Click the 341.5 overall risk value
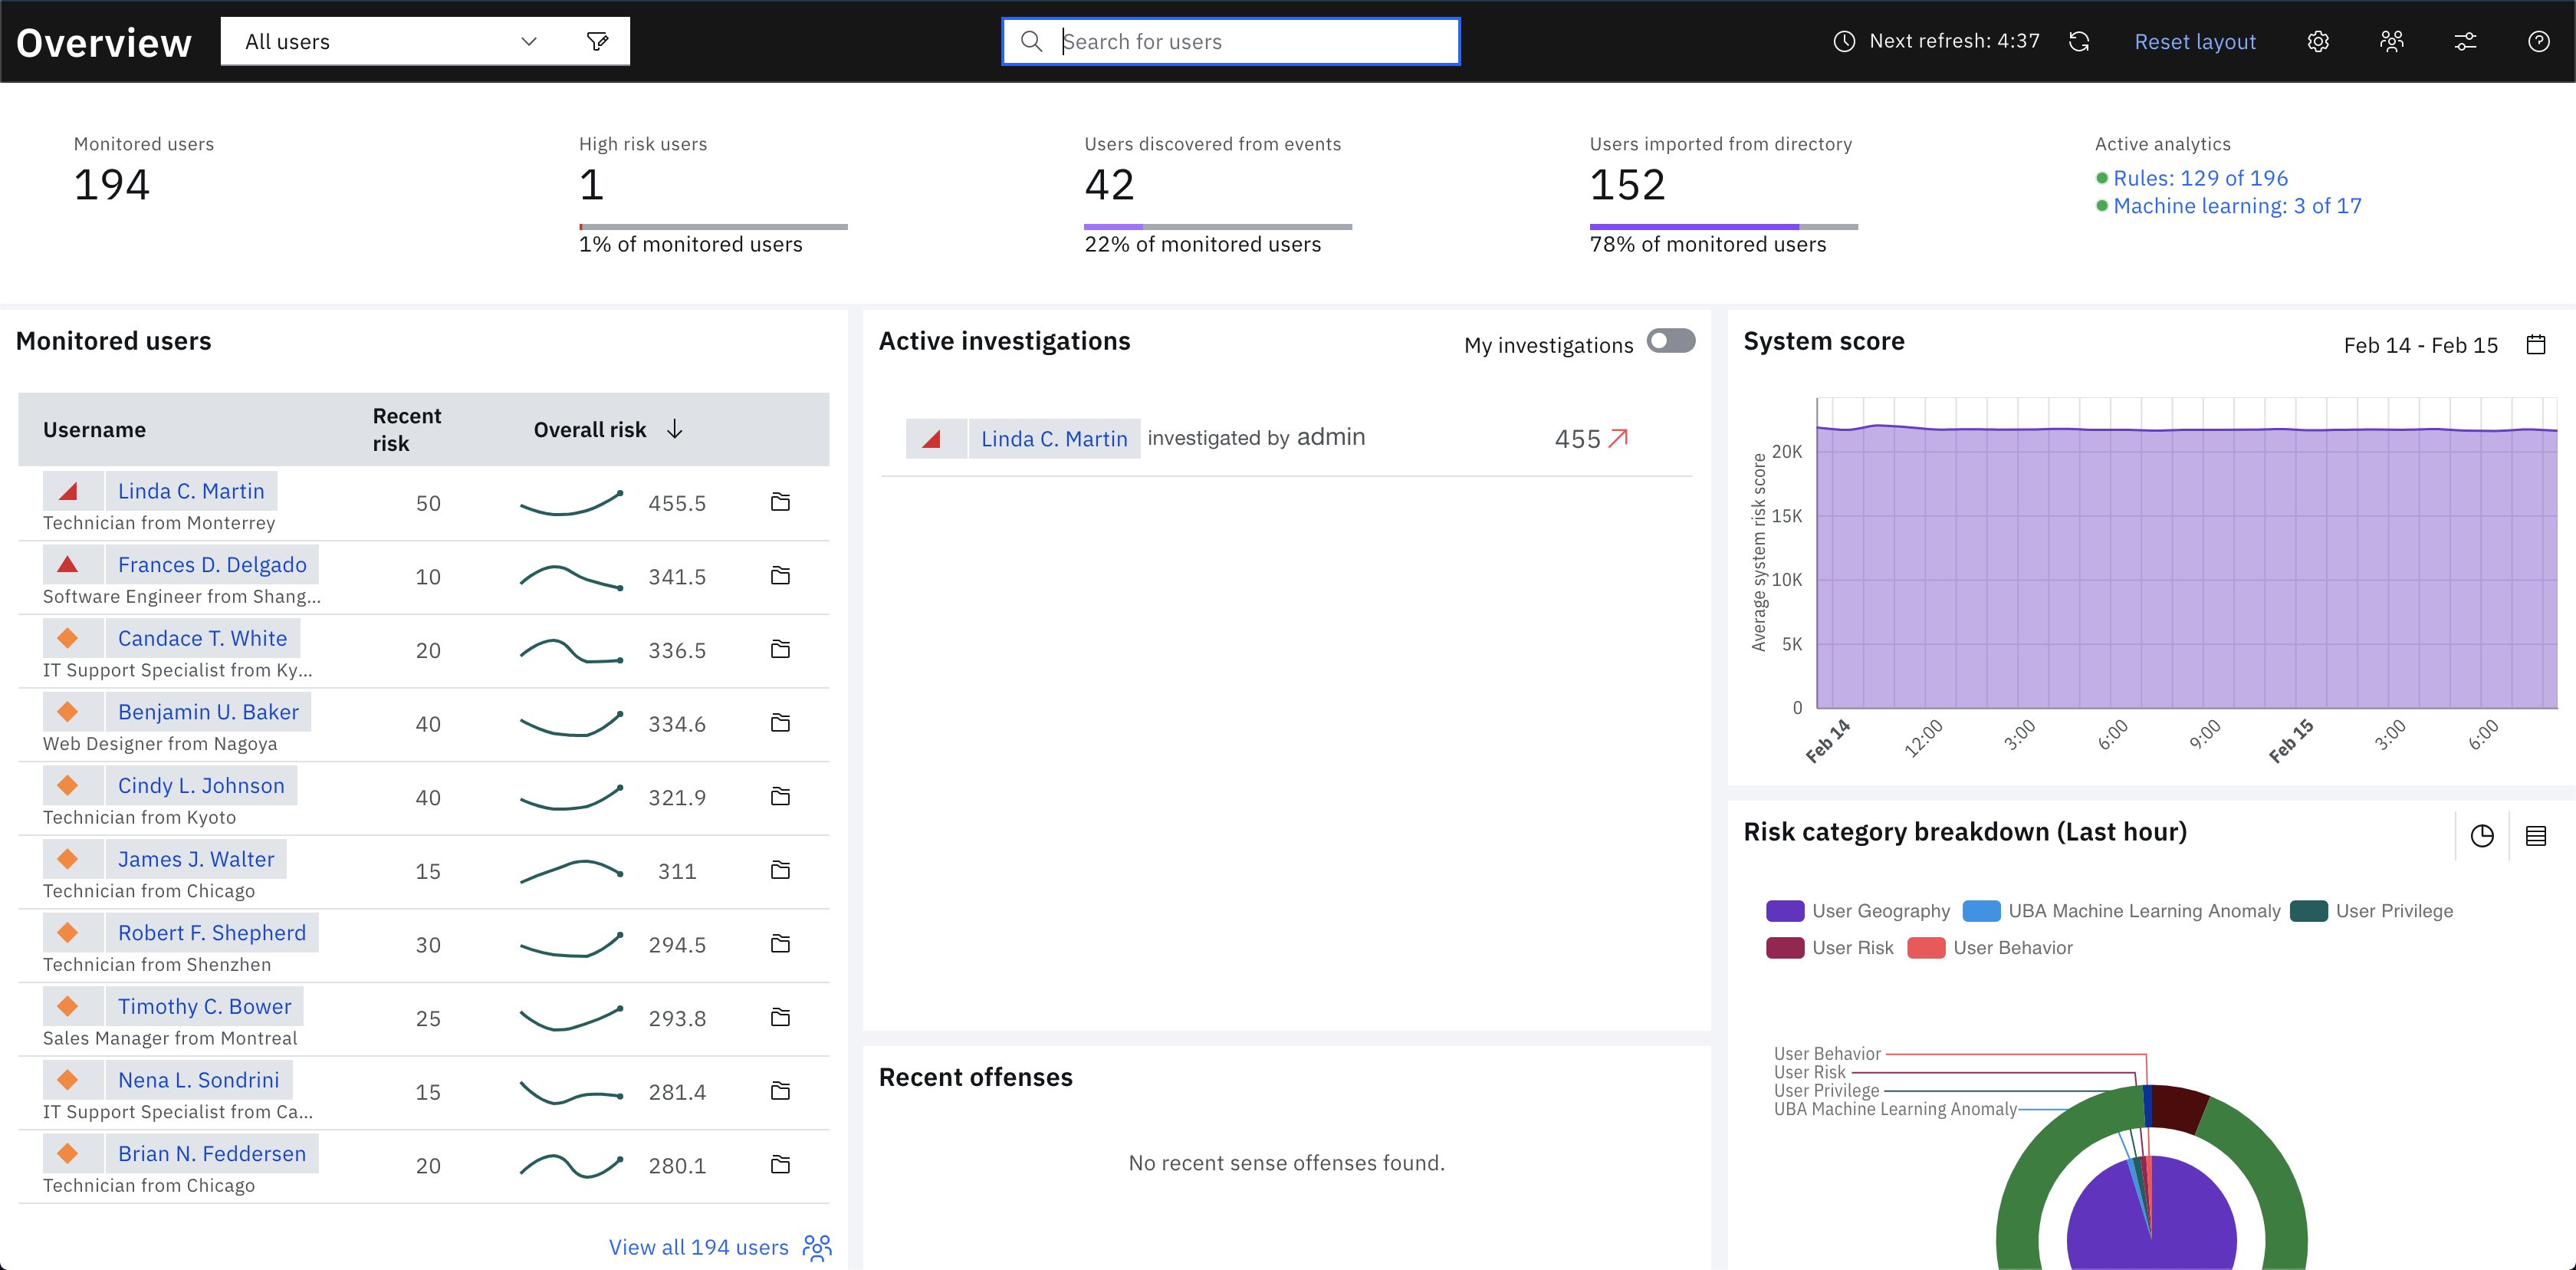Image resolution: width=2576 pixels, height=1270 pixels. coord(677,577)
